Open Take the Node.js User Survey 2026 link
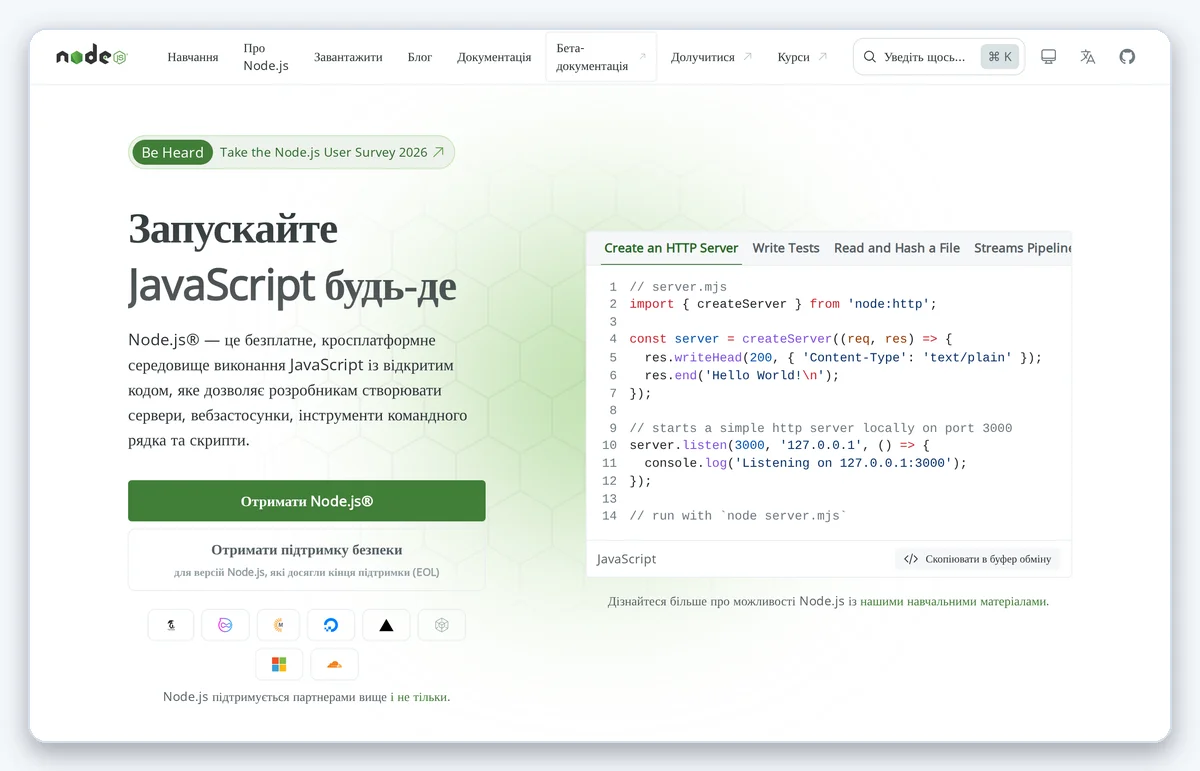Viewport: 1200px width, 771px height. pyautogui.click(x=323, y=153)
